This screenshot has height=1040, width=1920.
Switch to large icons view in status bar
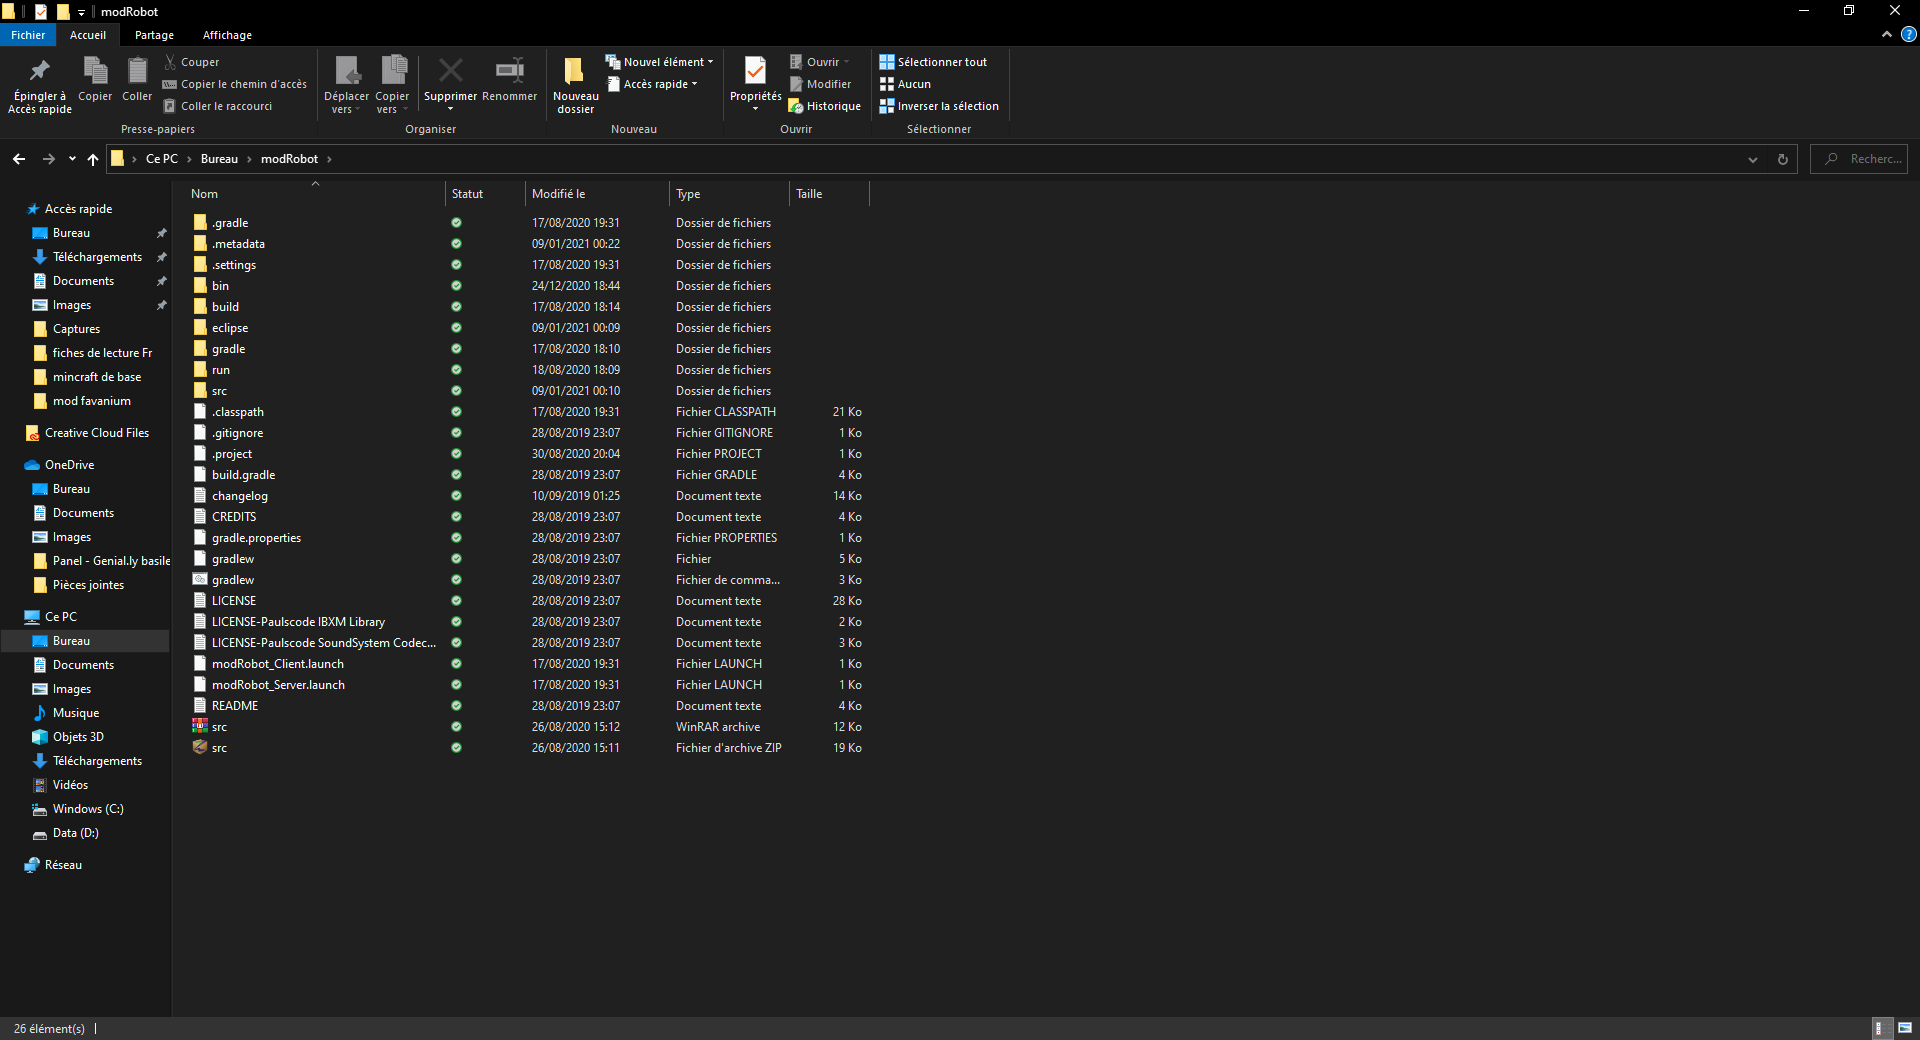coord(1905,1028)
